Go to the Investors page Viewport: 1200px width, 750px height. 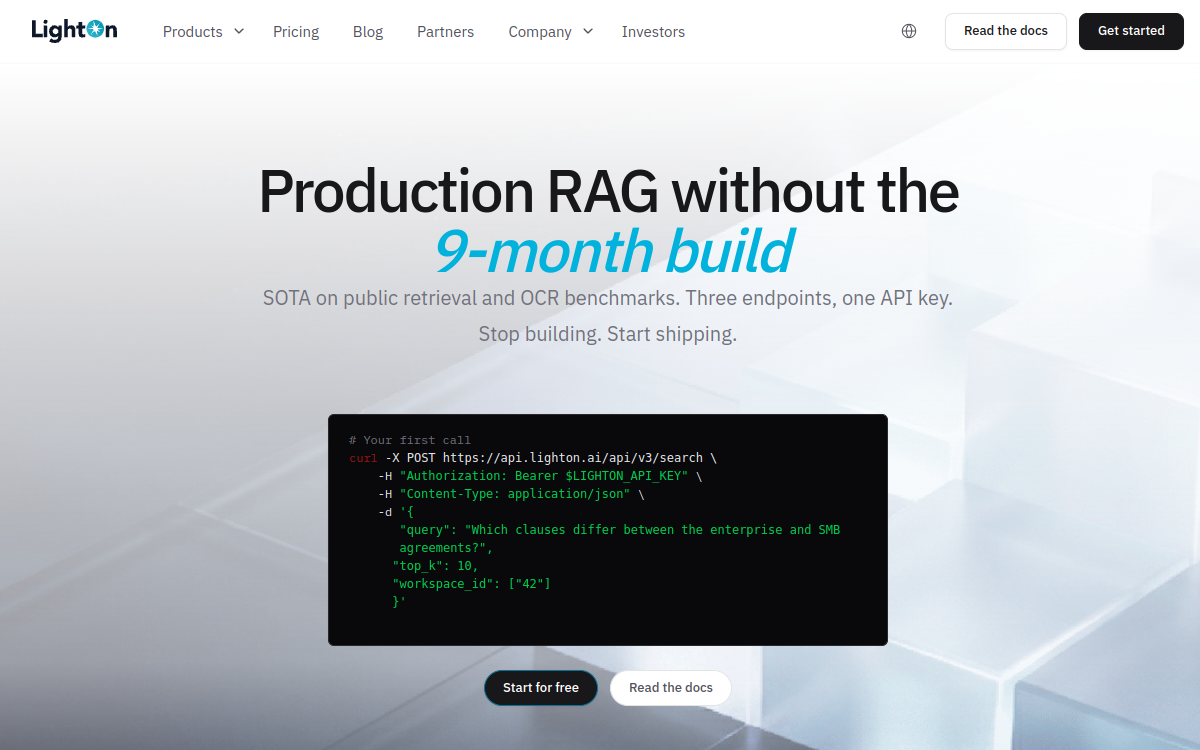pyautogui.click(x=653, y=32)
